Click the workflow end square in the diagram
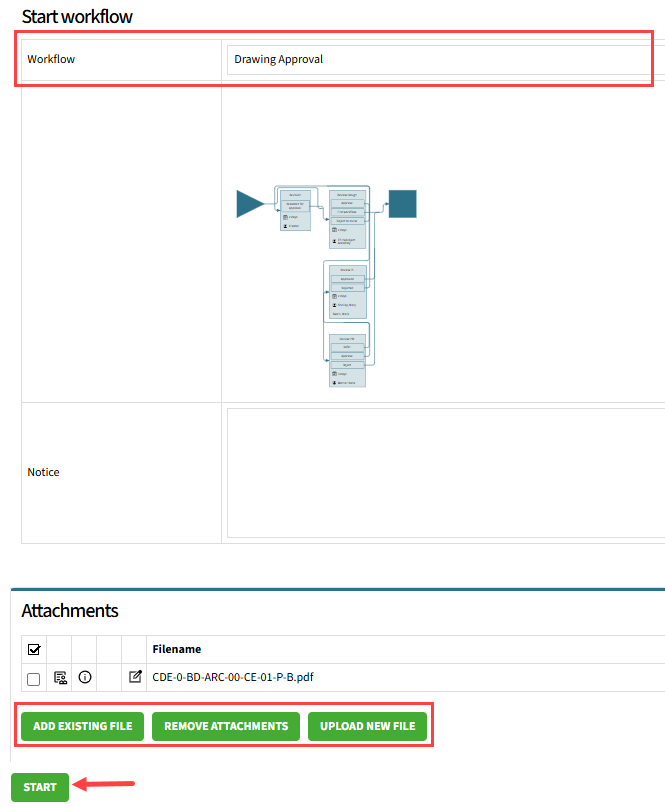 click(402, 204)
